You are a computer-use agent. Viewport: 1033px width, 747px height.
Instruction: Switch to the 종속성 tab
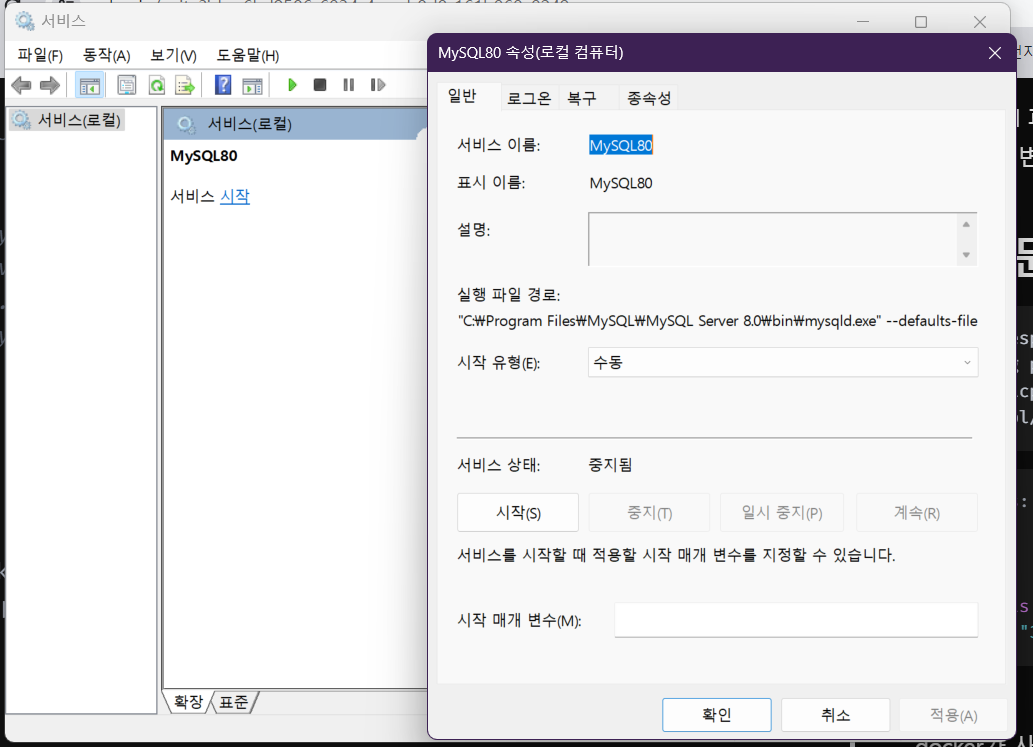[649, 98]
